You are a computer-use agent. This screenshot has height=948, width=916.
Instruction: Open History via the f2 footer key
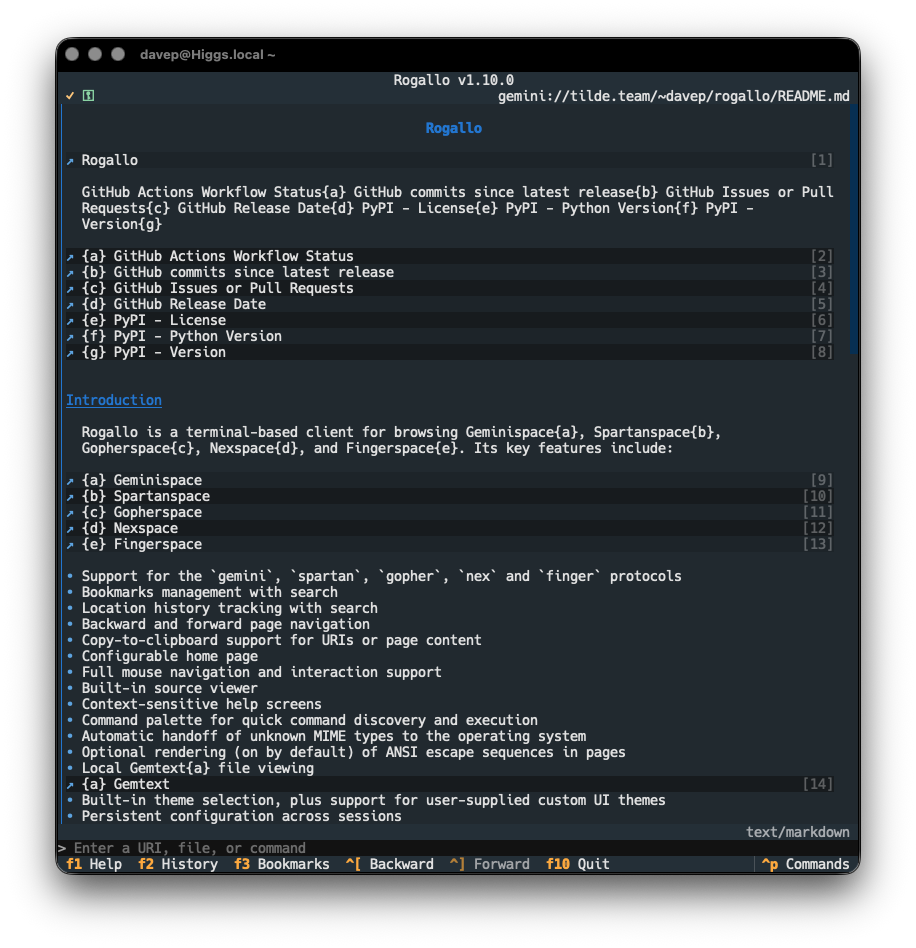click(178, 864)
